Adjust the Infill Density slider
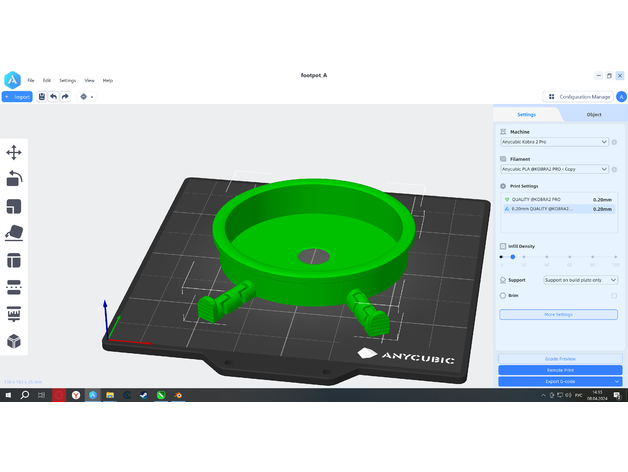The image size is (628, 472). (513, 257)
